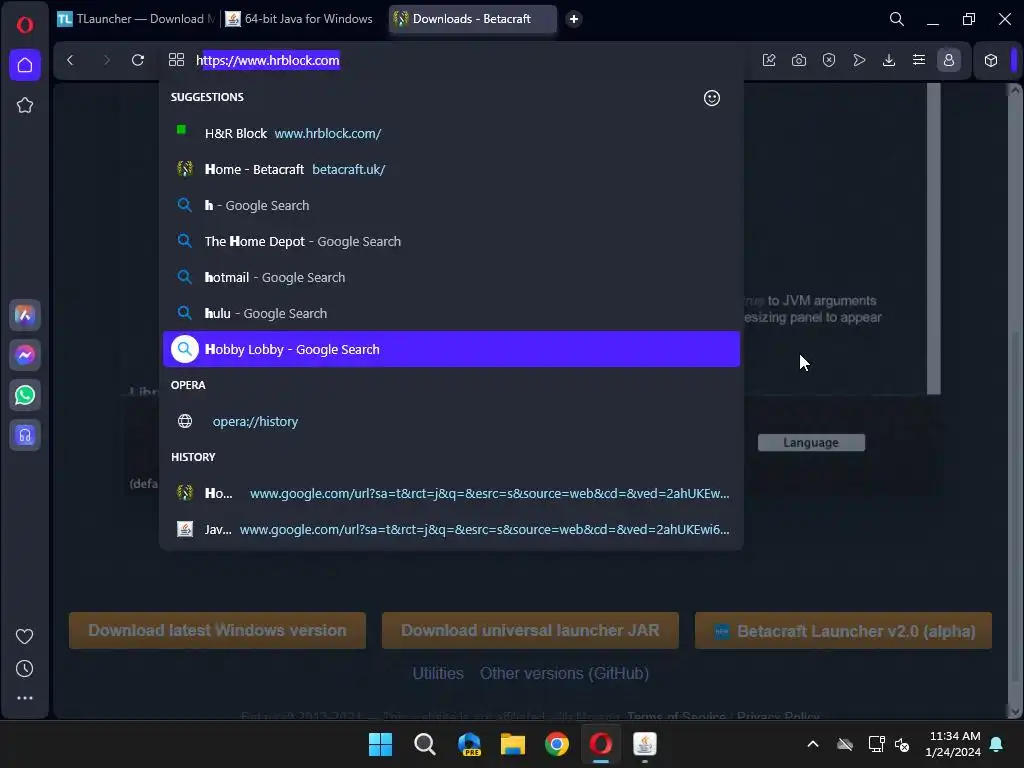Select hulu Google Search suggestion
This screenshot has width=1024, height=768.
click(451, 313)
